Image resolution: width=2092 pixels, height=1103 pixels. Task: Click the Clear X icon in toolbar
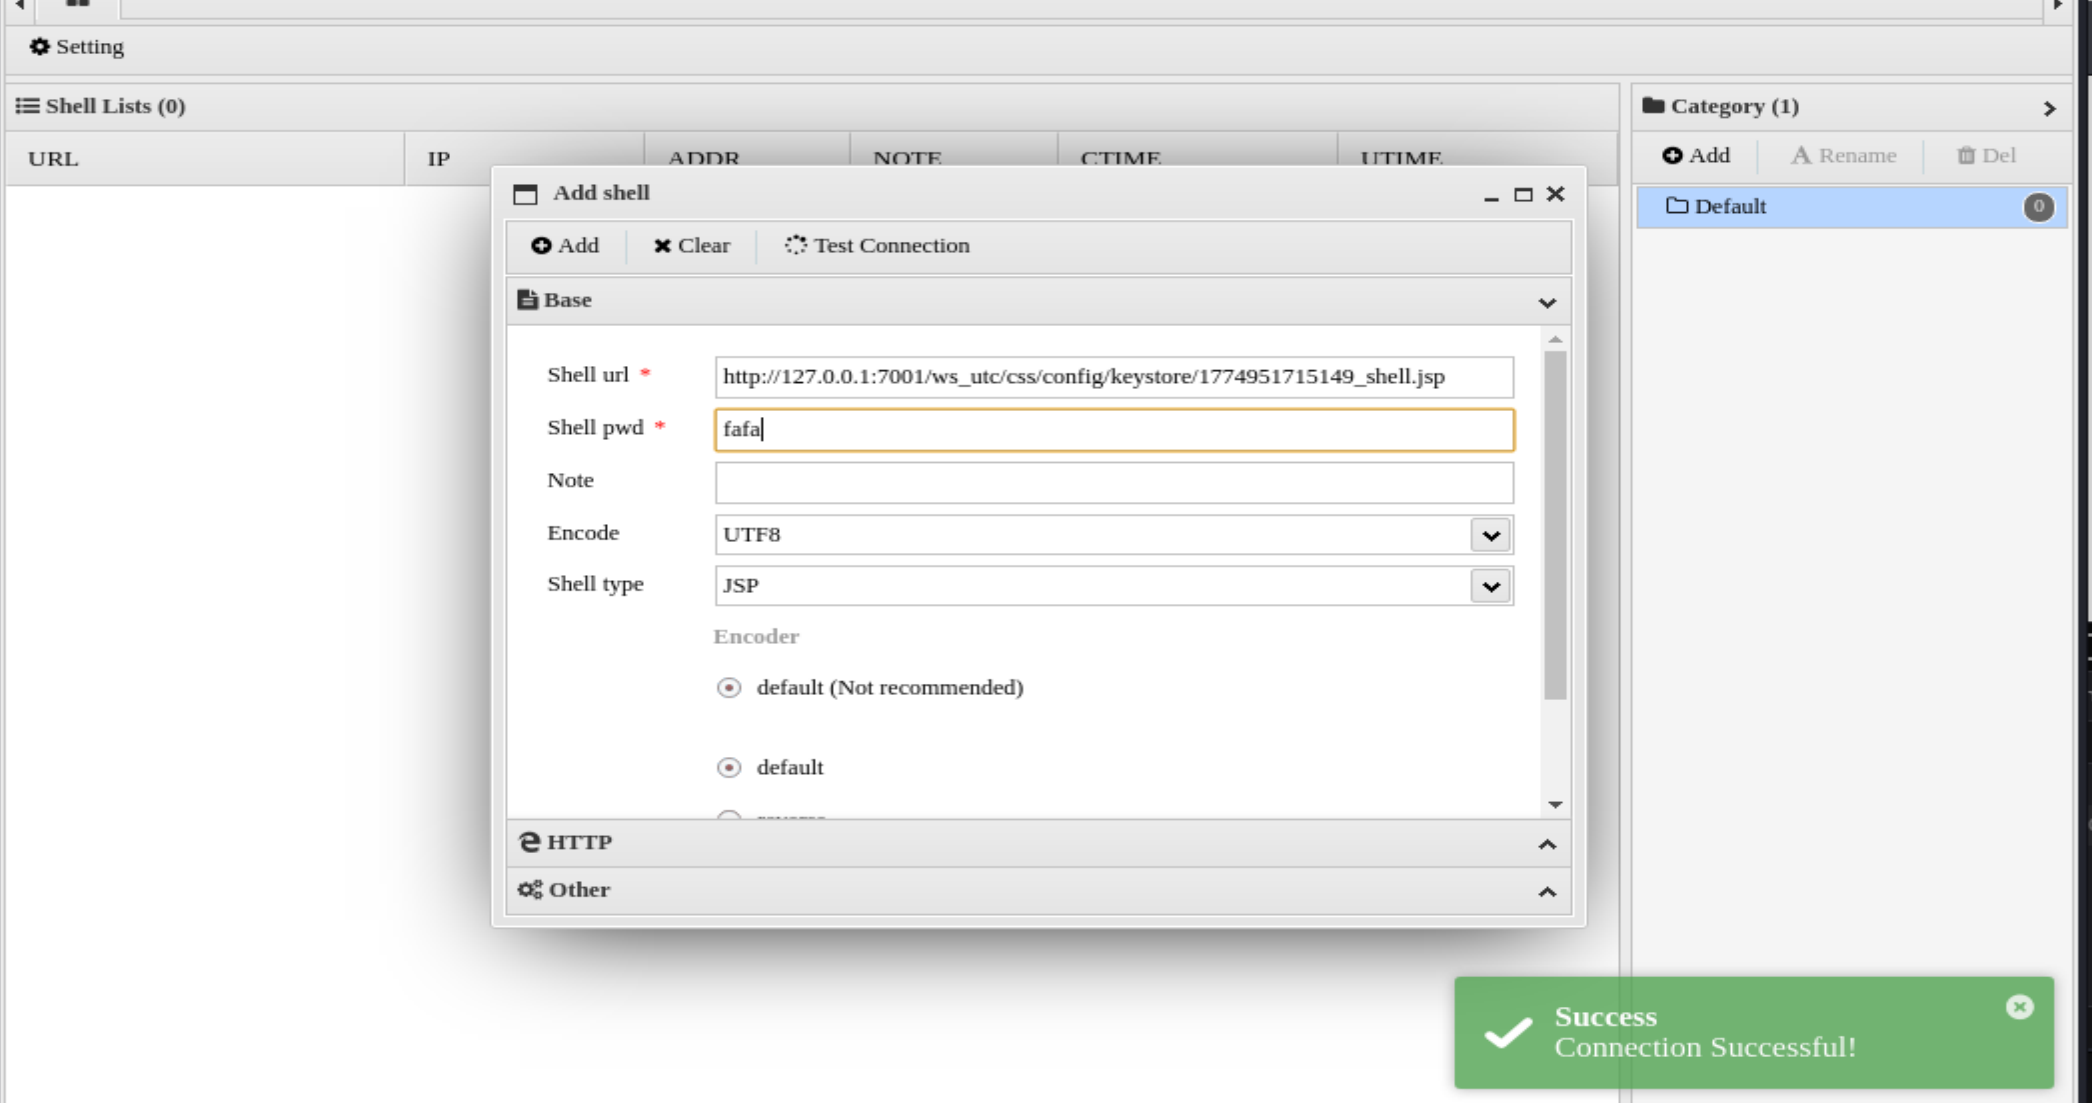[662, 246]
